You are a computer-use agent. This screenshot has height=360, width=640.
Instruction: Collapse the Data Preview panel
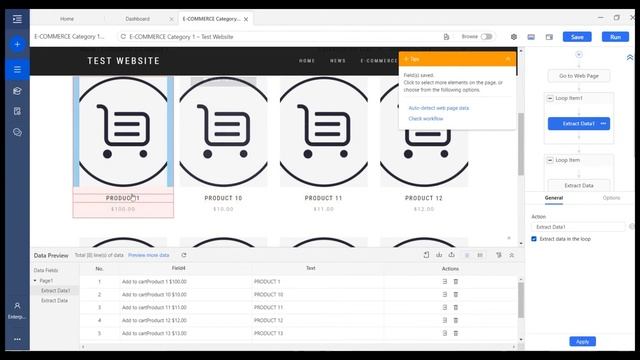(511, 255)
